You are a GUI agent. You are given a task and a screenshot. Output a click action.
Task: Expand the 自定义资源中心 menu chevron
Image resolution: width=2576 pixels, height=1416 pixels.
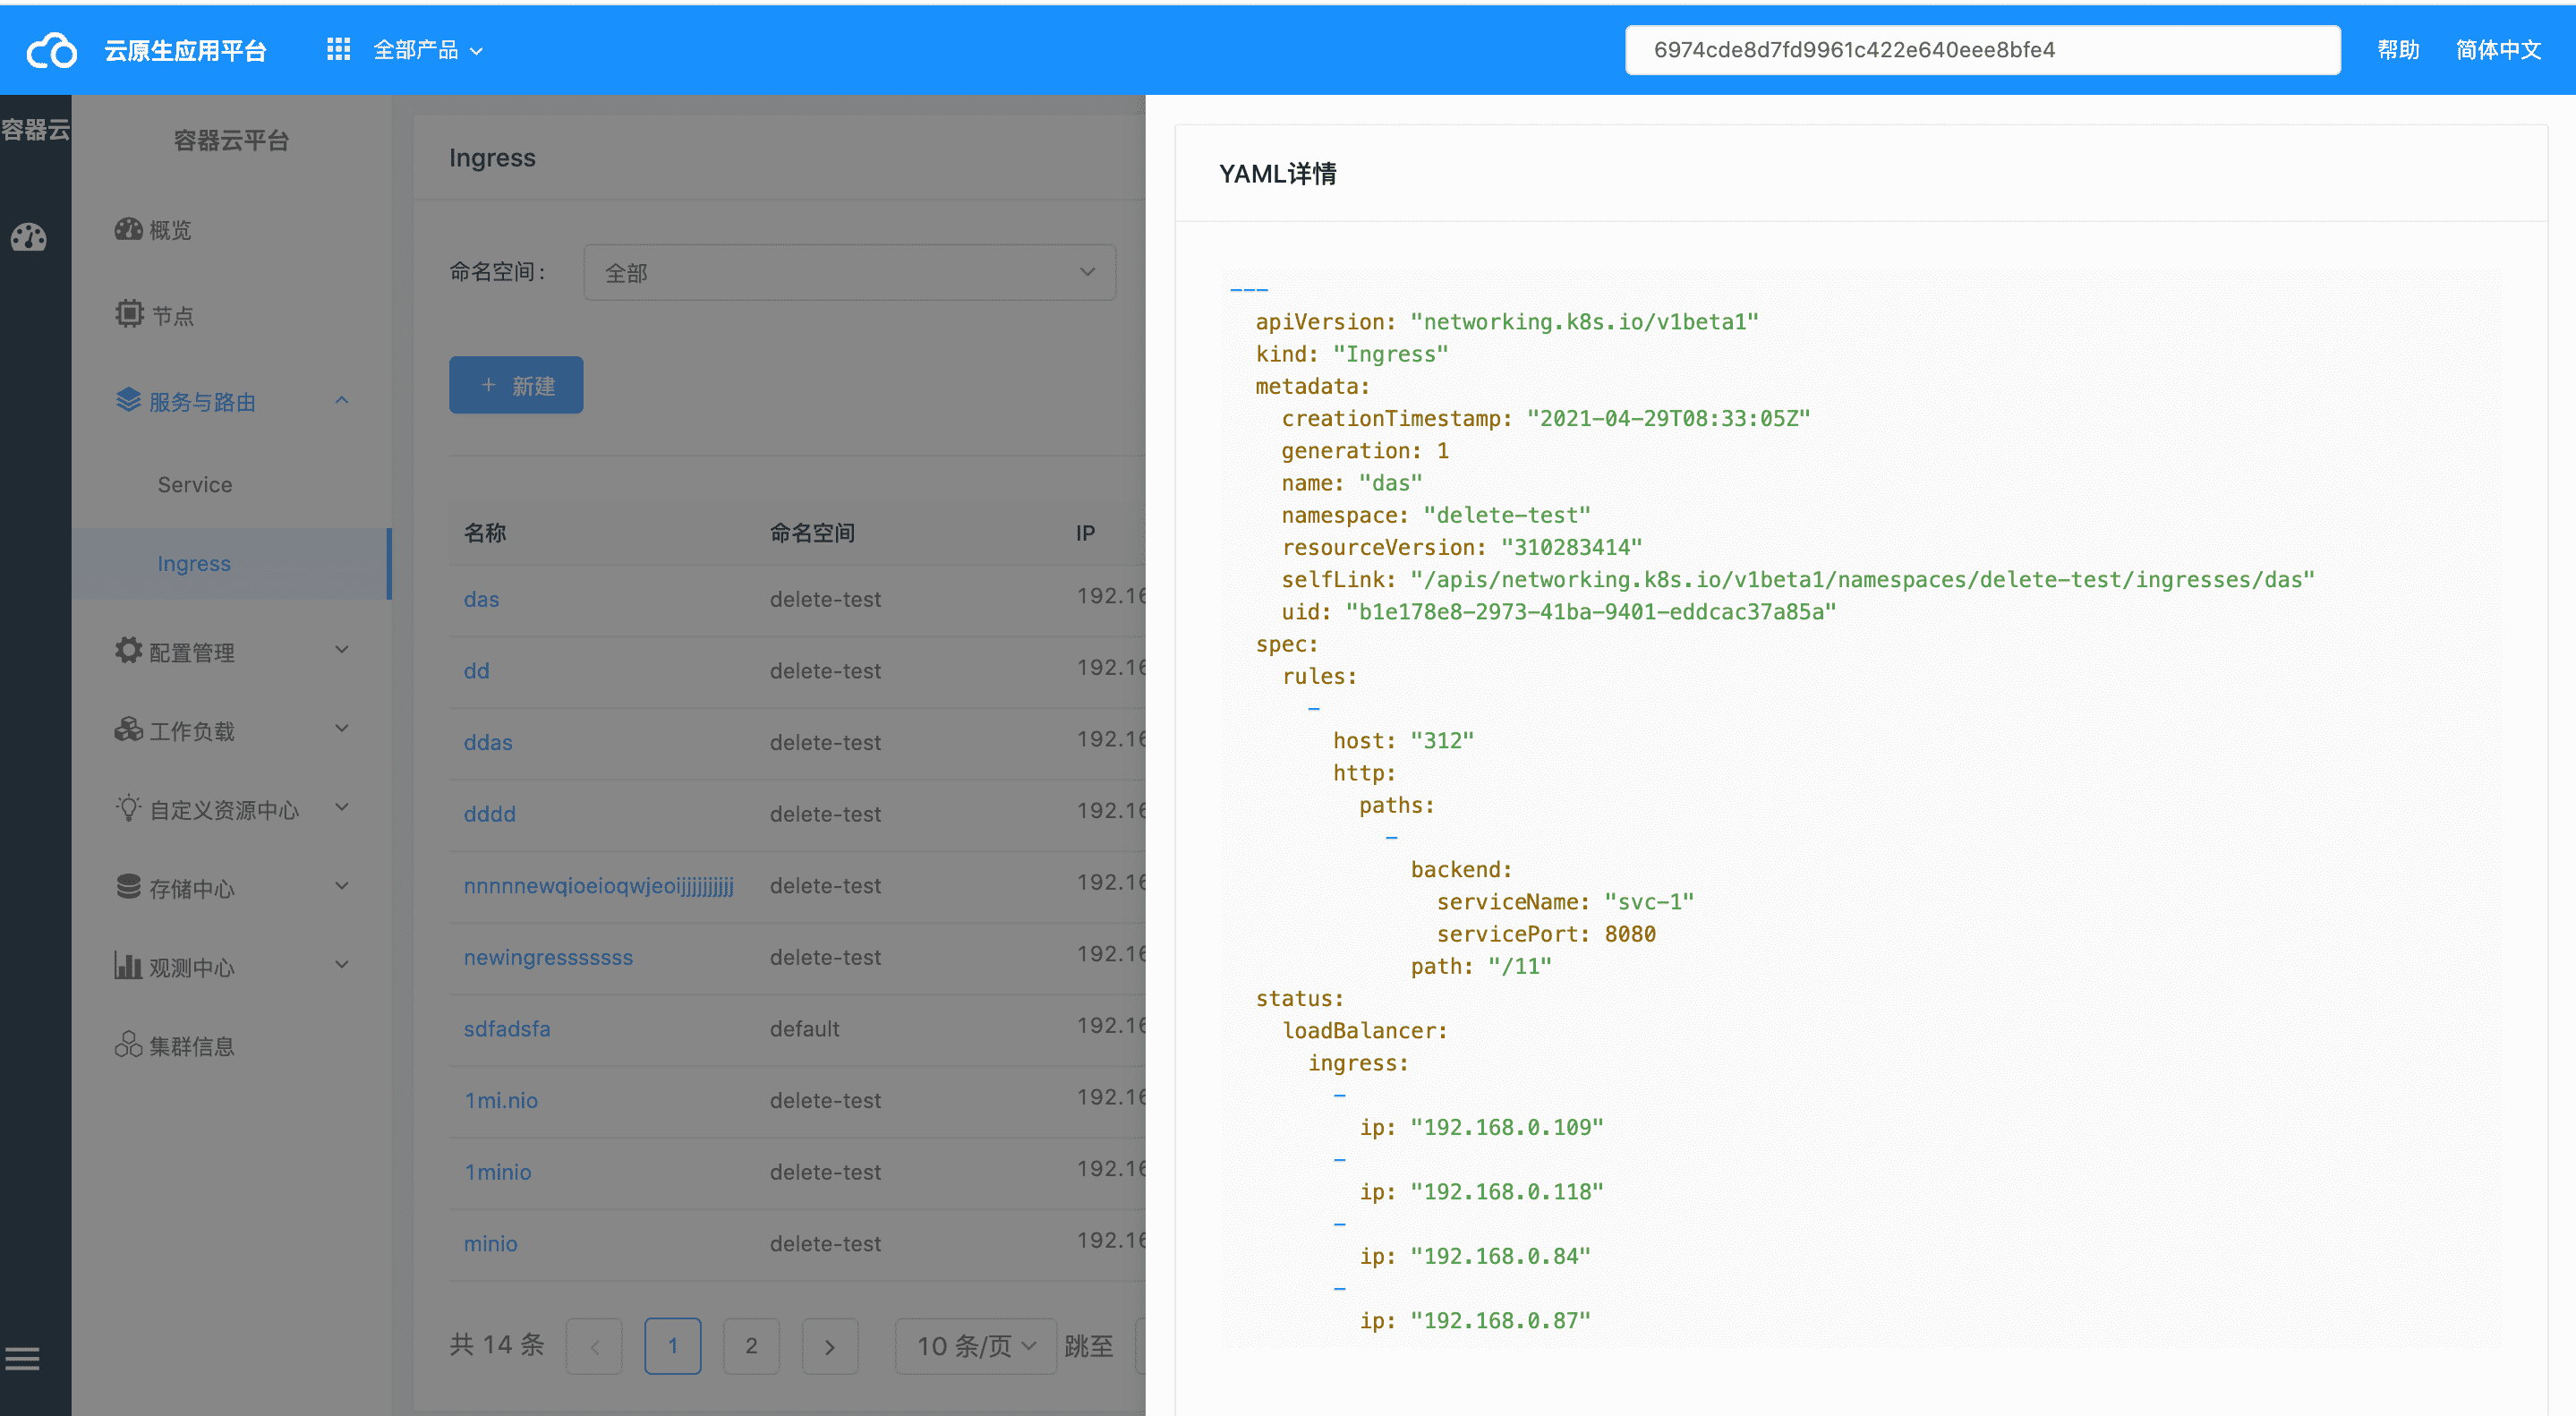pyautogui.click(x=342, y=808)
